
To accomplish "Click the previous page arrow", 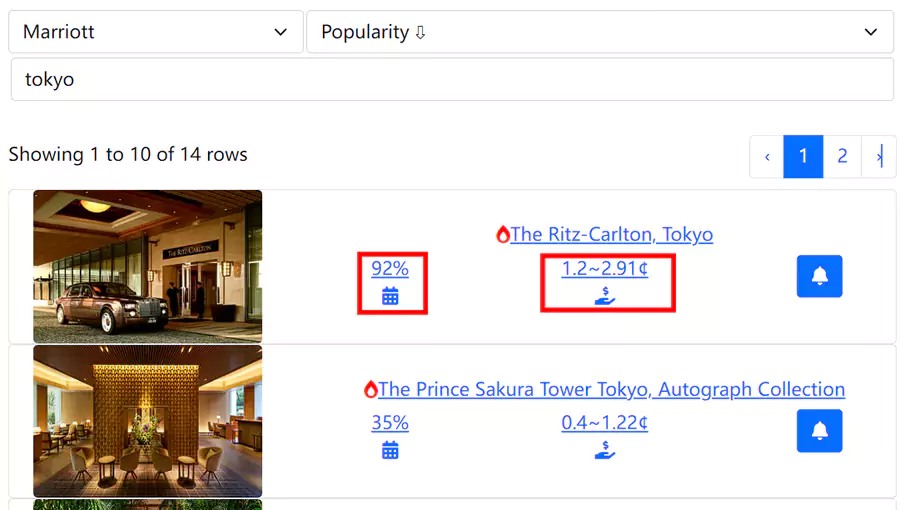I will (x=767, y=156).
